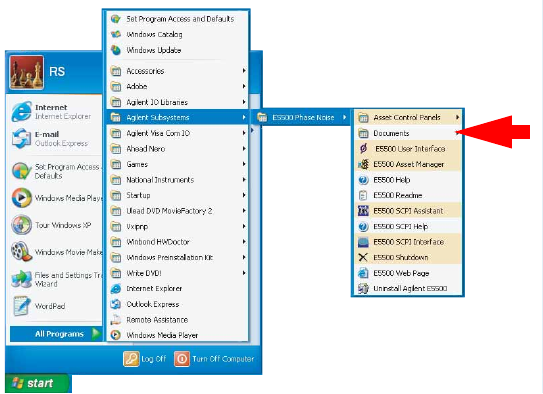Expand the Asset Control Panels submenu arrow
This screenshot has width=543, height=394.
tap(457, 117)
